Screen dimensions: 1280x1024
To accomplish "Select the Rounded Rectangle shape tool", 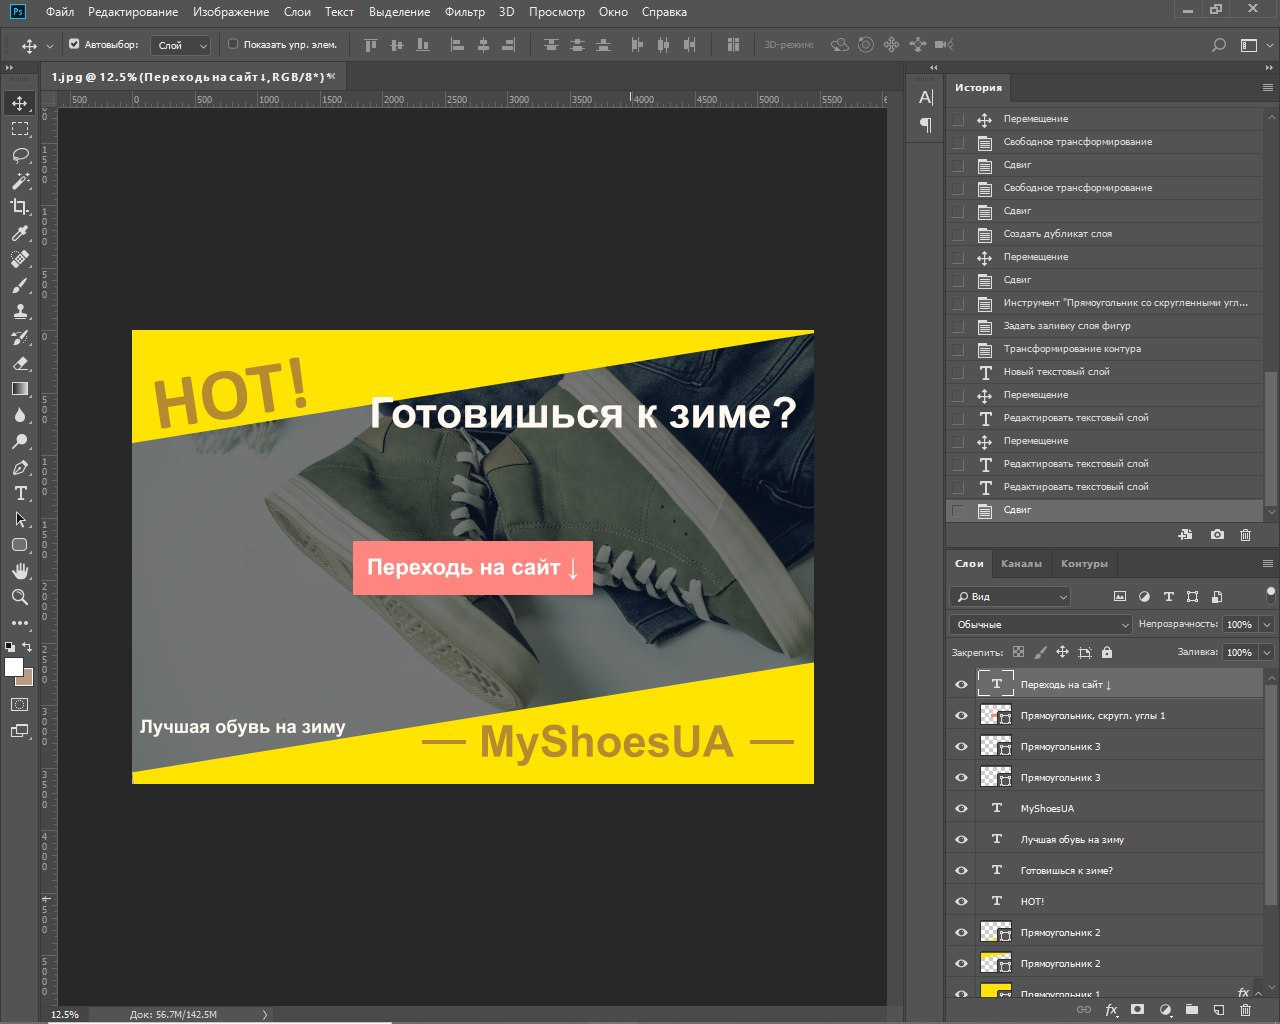I will 20,545.
